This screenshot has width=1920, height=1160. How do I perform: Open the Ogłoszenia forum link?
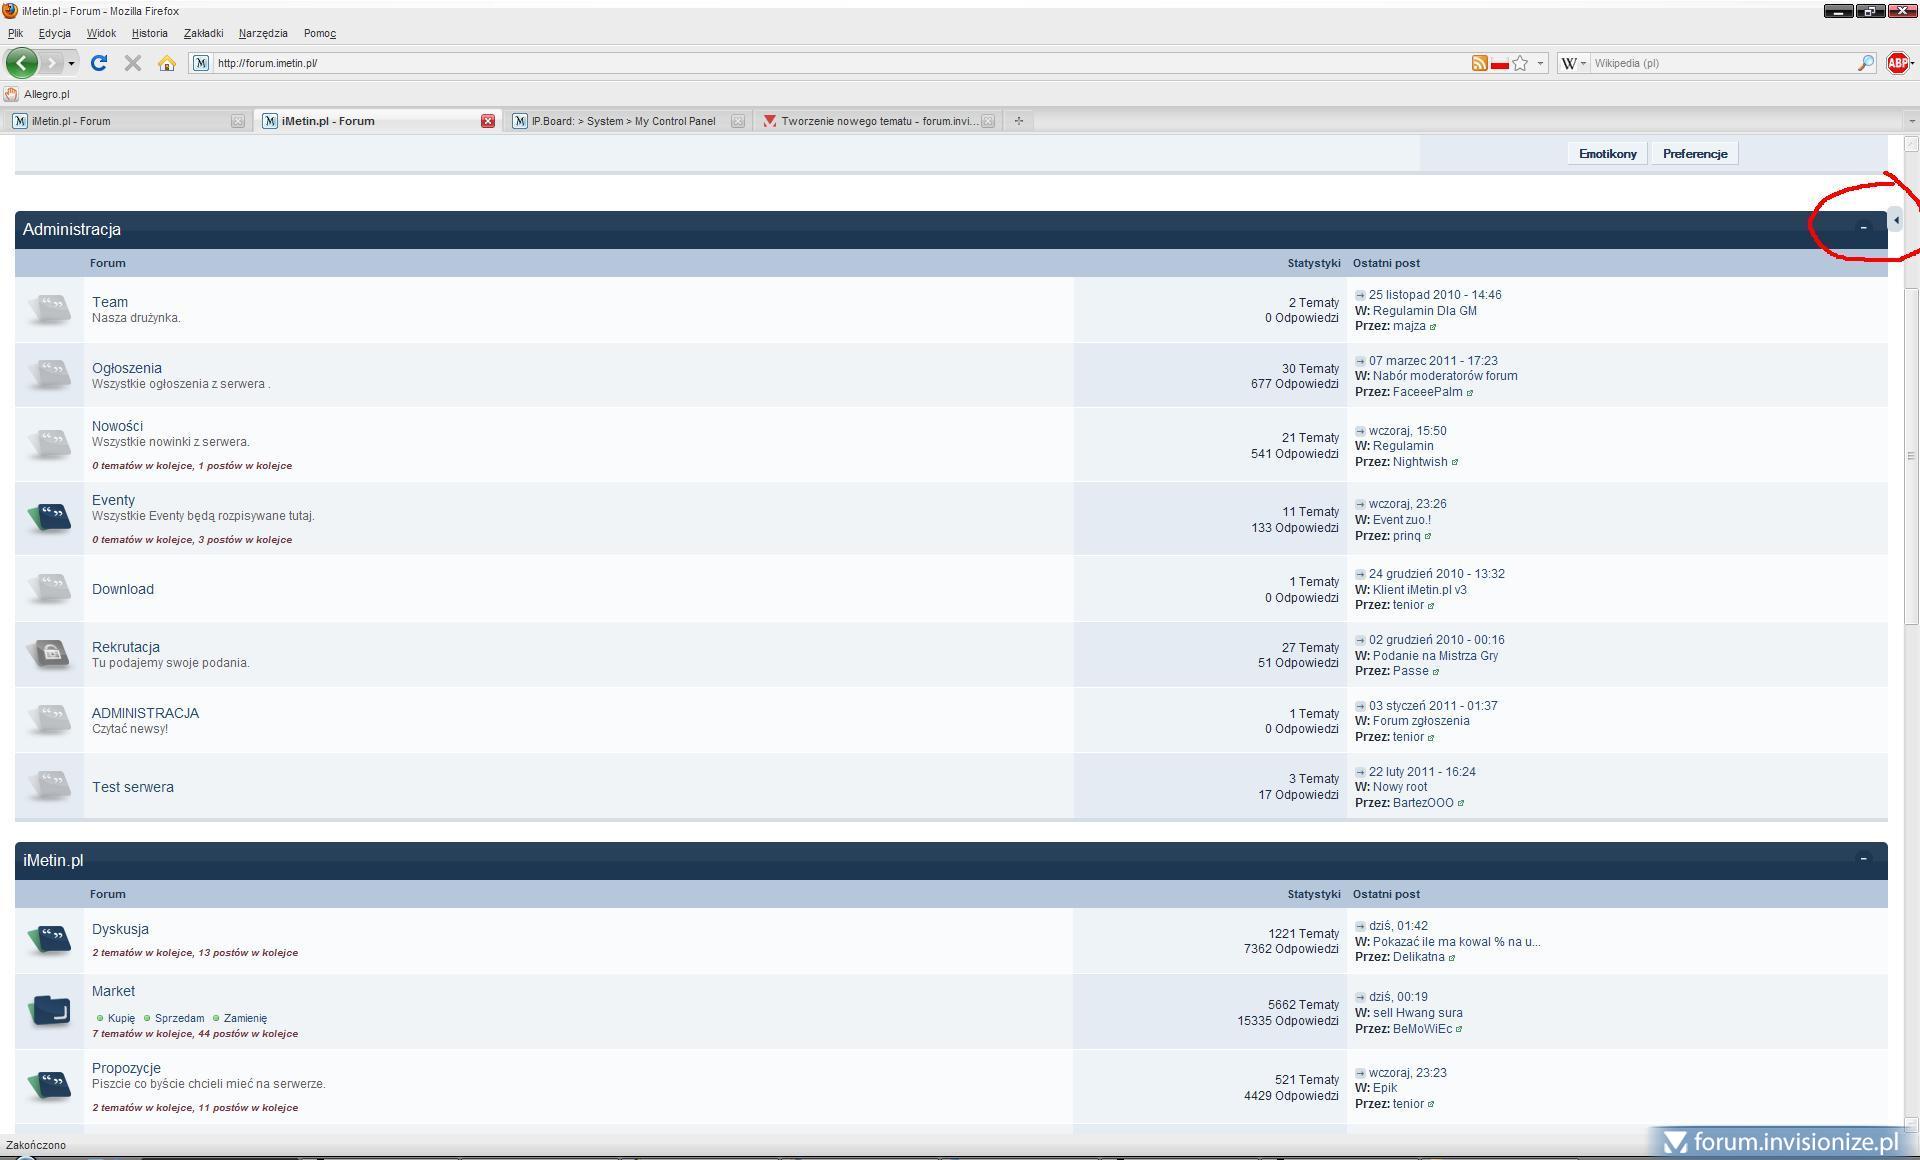[126, 368]
